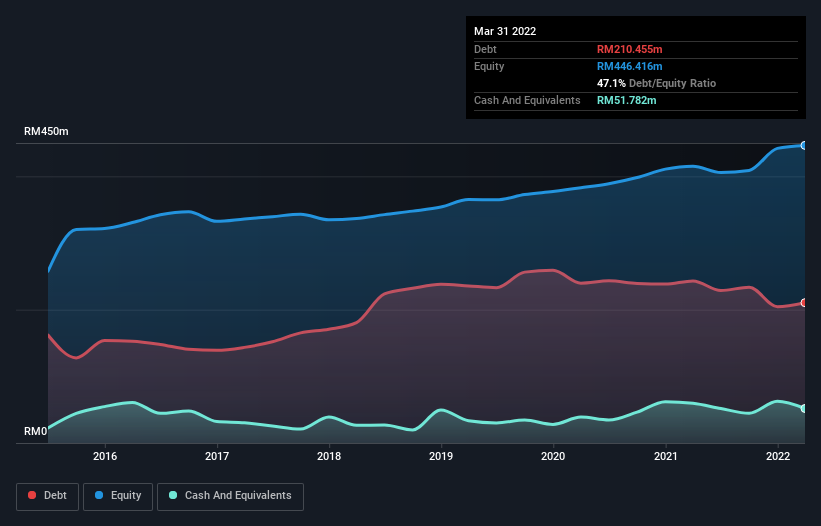Click the 2016 x-axis label
821x526 pixels.
[x=105, y=456]
